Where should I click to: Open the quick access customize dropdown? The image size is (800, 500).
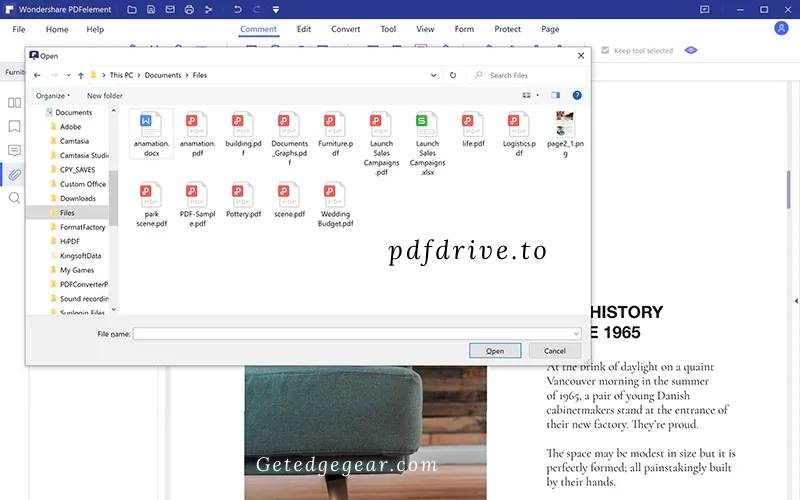276,9
